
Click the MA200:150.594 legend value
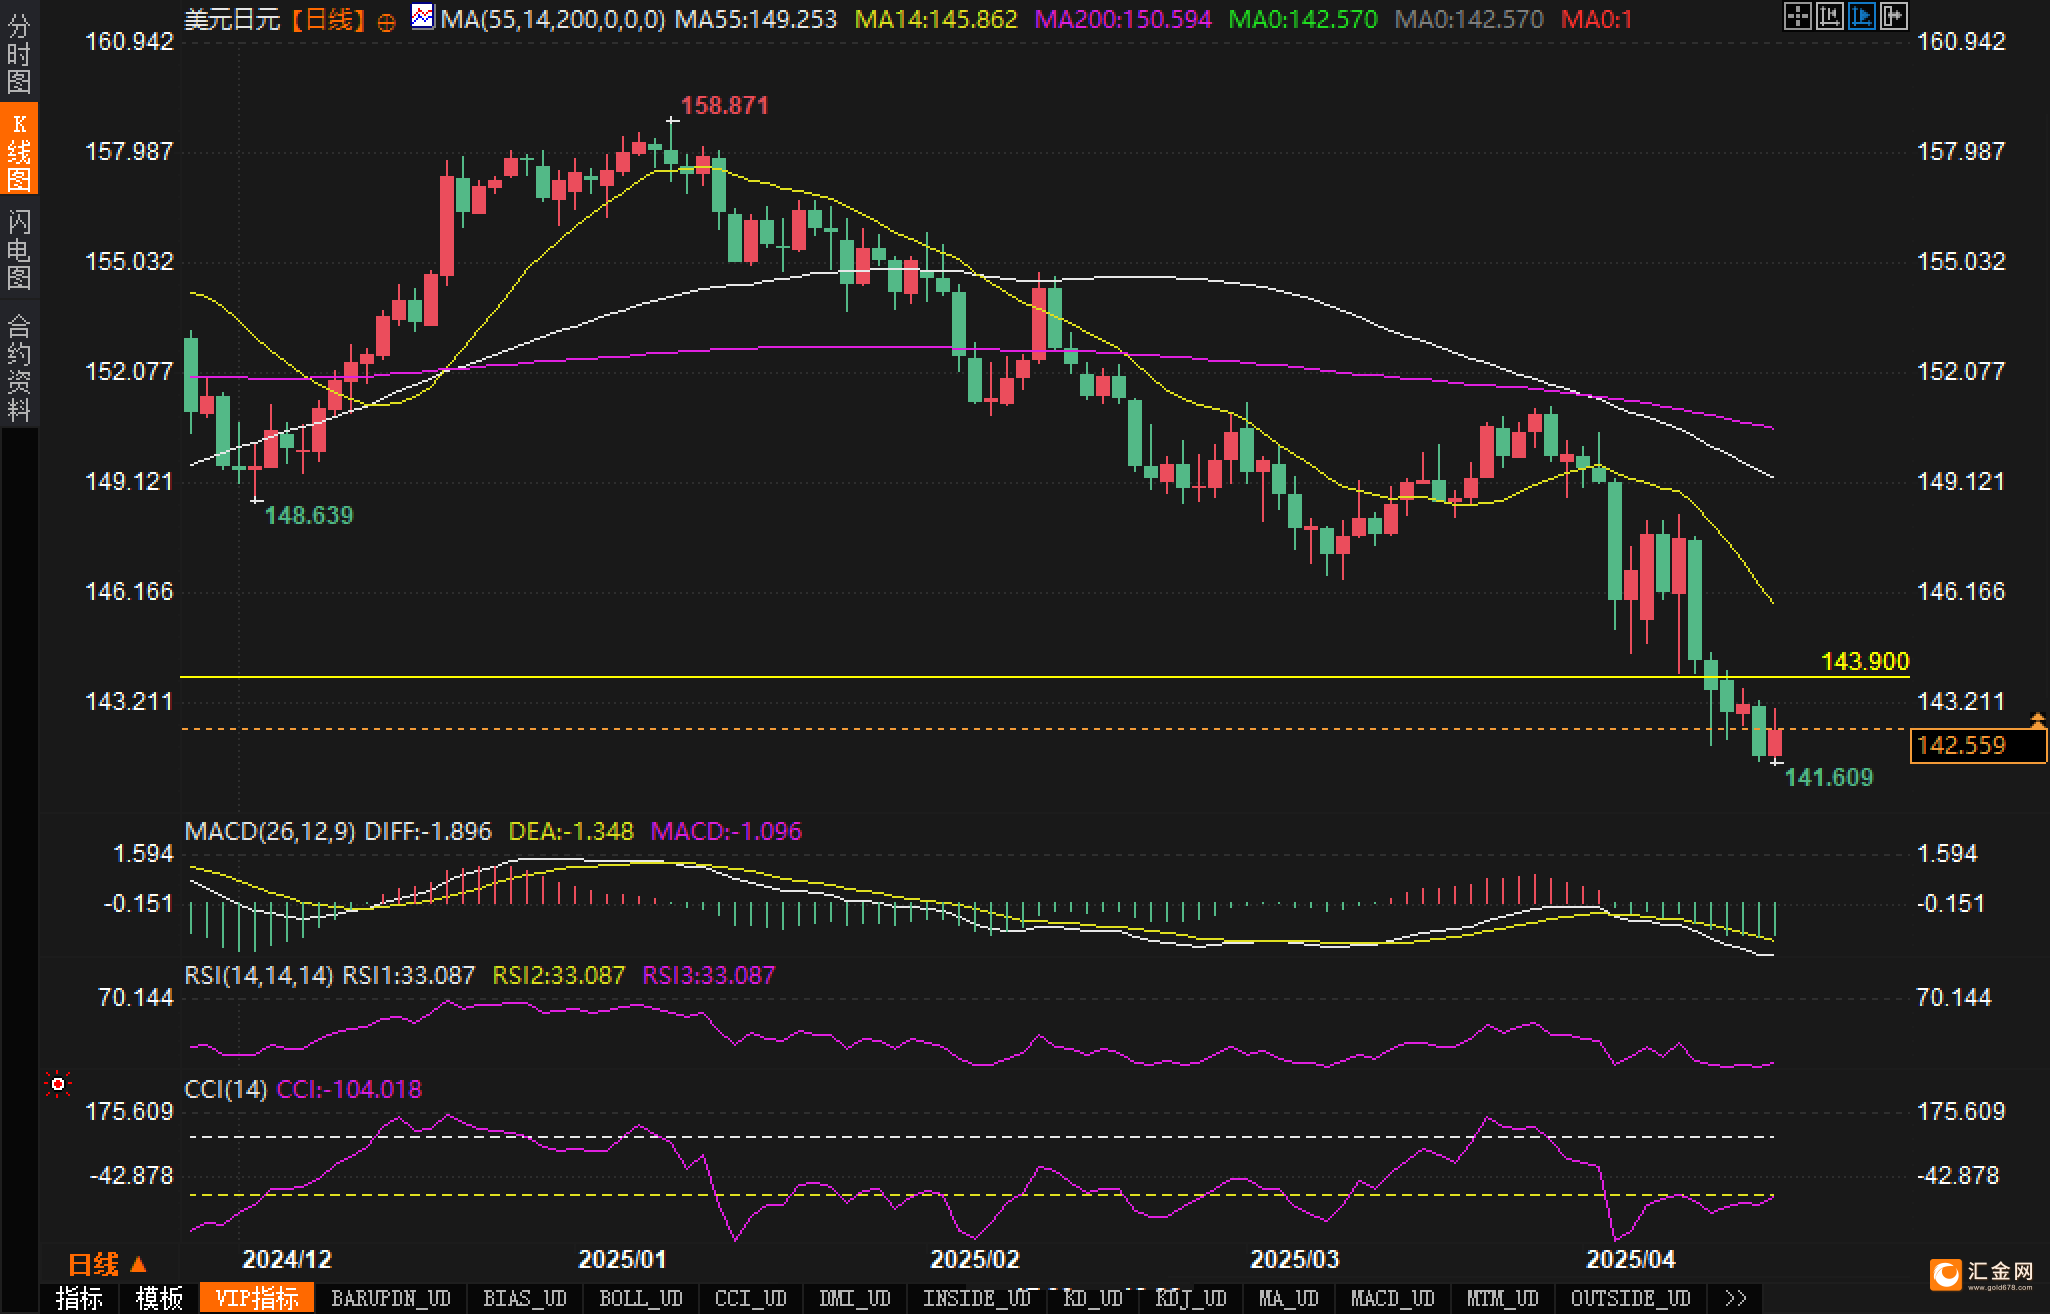pyautogui.click(x=1123, y=18)
